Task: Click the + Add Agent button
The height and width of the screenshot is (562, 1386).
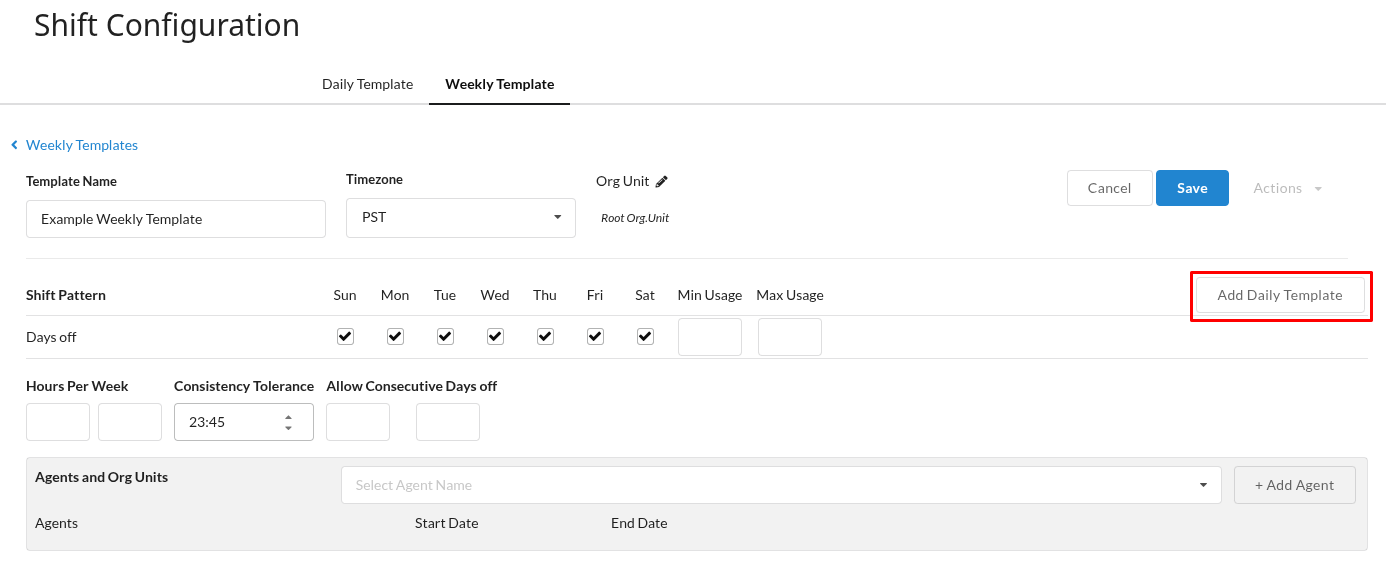Action: point(1294,485)
